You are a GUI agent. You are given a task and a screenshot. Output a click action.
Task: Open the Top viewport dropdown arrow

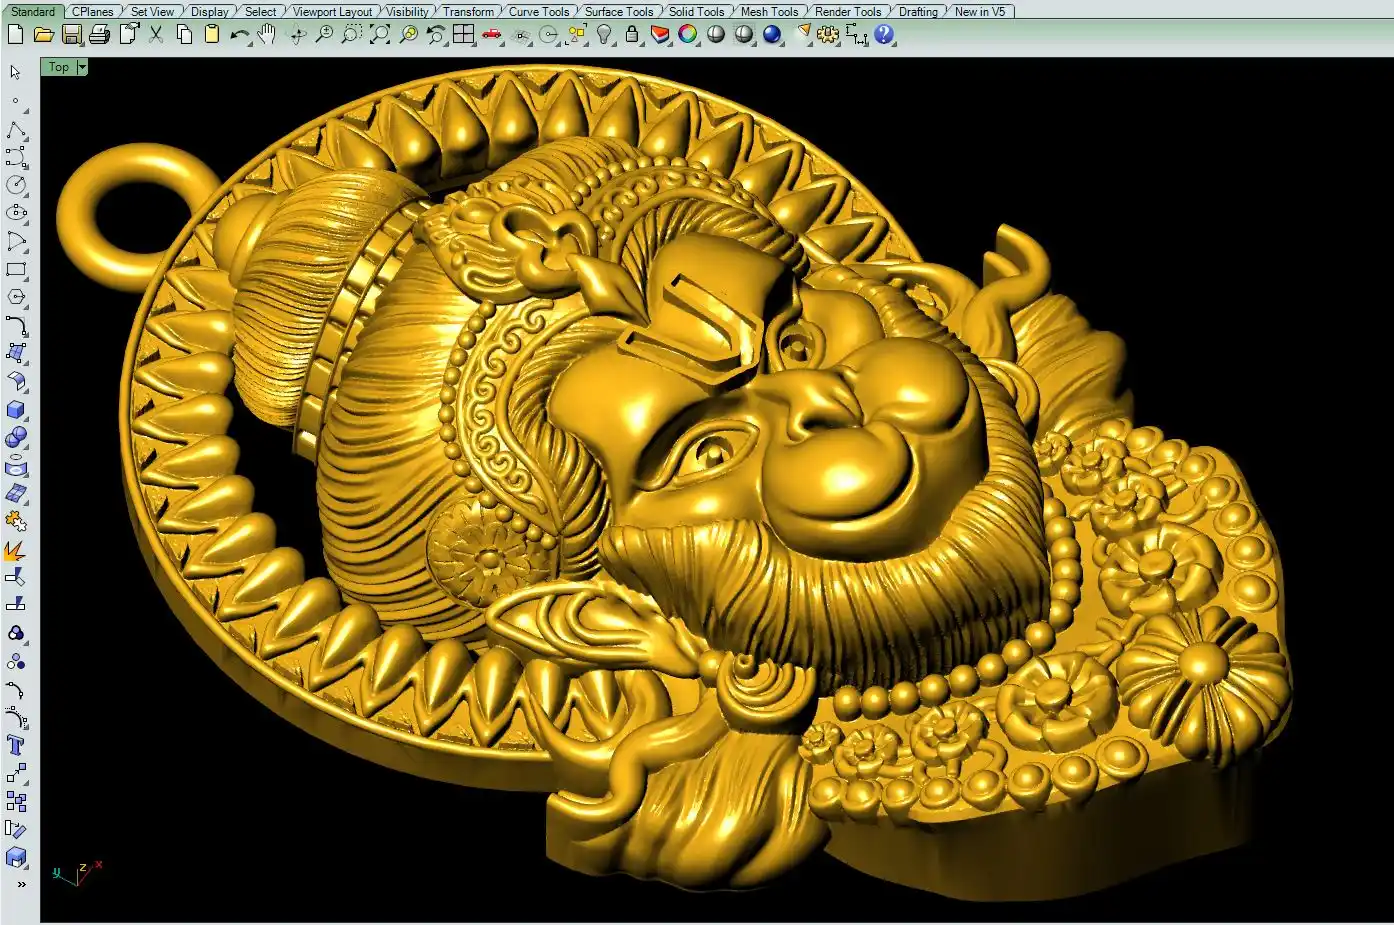click(x=82, y=67)
